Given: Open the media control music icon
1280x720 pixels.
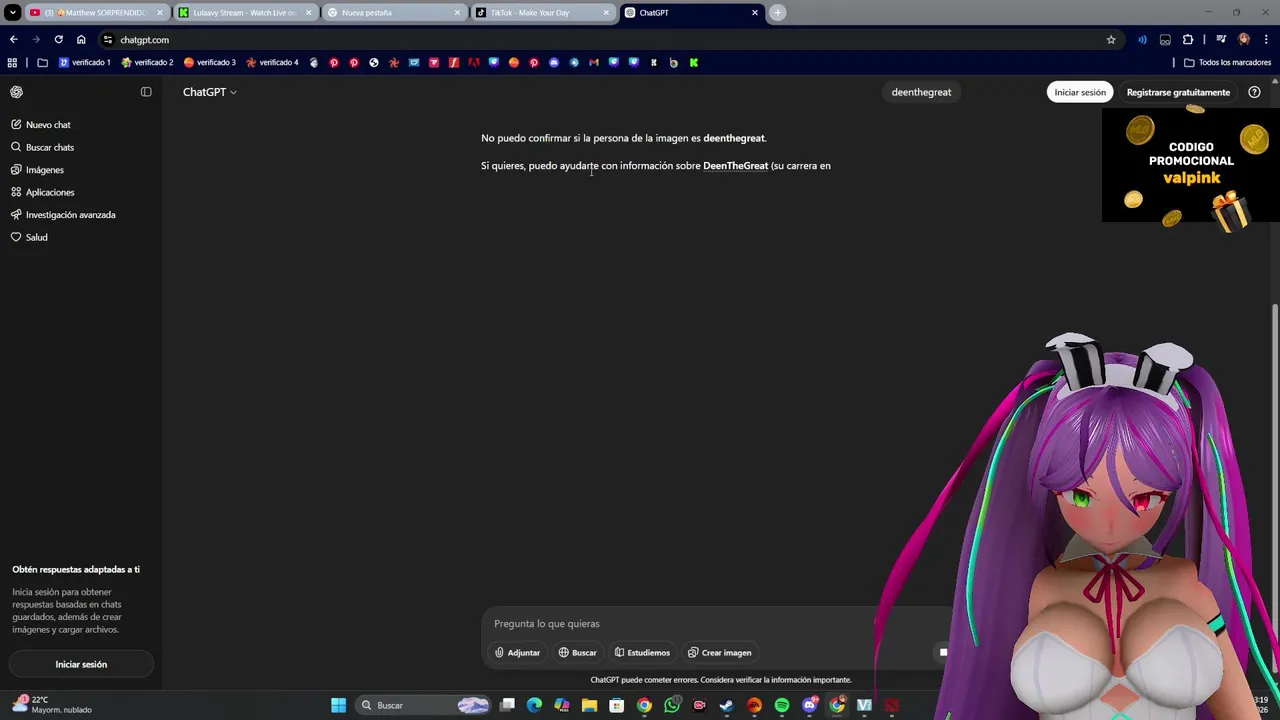Looking at the screenshot, I should 1221,40.
